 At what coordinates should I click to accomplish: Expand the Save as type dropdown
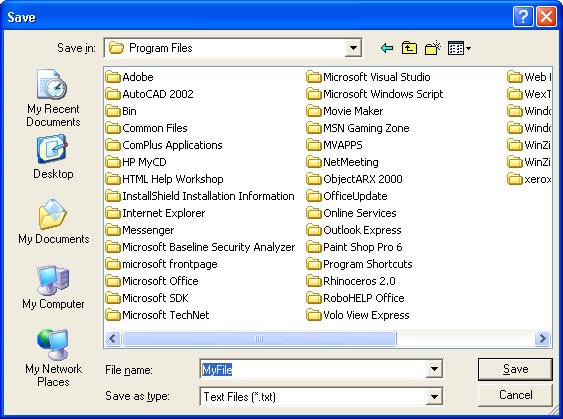[x=434, y=396]
